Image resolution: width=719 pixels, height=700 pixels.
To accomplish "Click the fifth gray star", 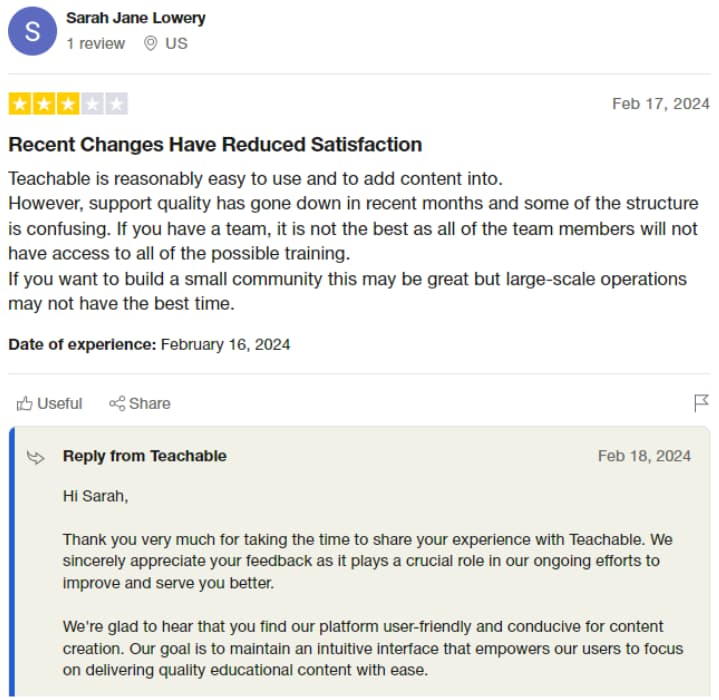I will (116, 104).
